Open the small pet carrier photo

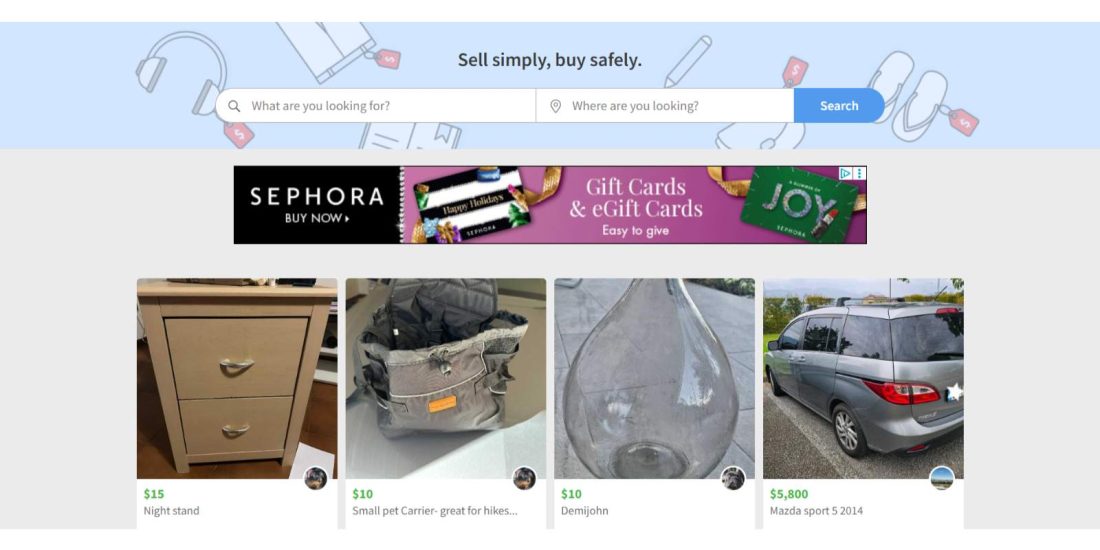click(x=445, y=379)
